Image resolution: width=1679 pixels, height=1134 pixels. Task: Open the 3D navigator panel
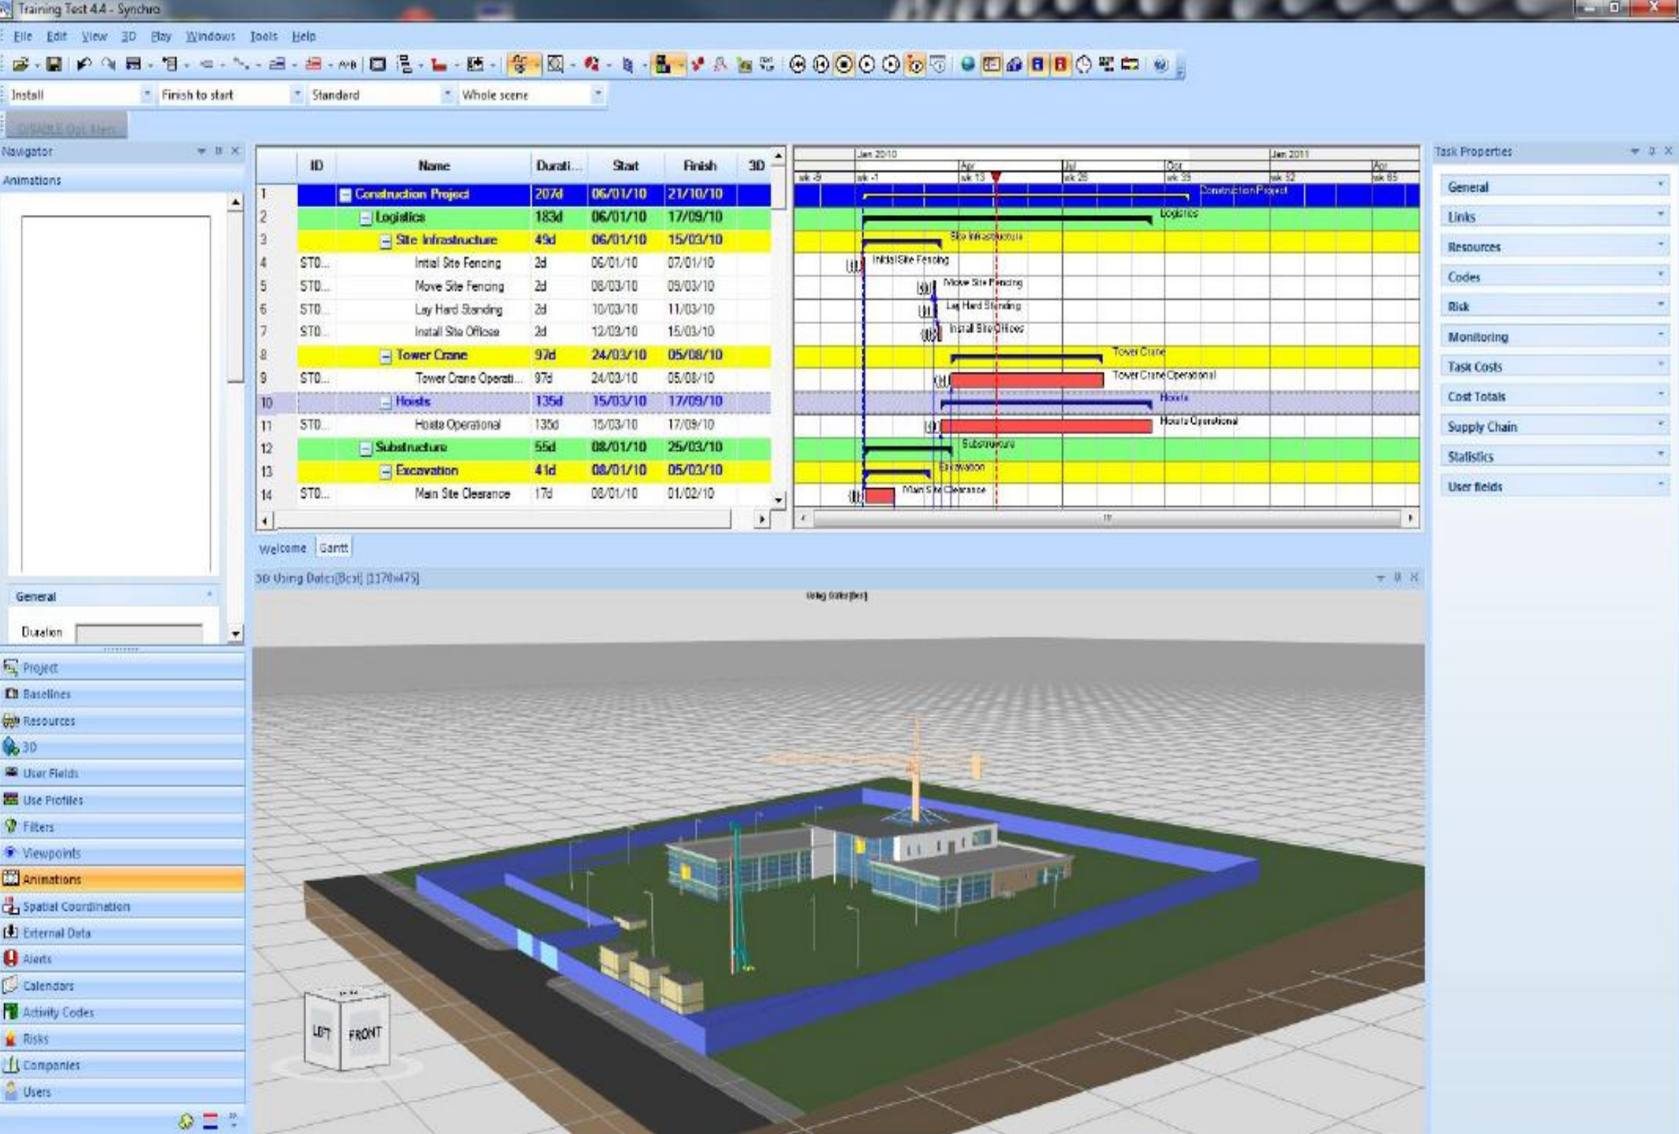pos(122,747)
